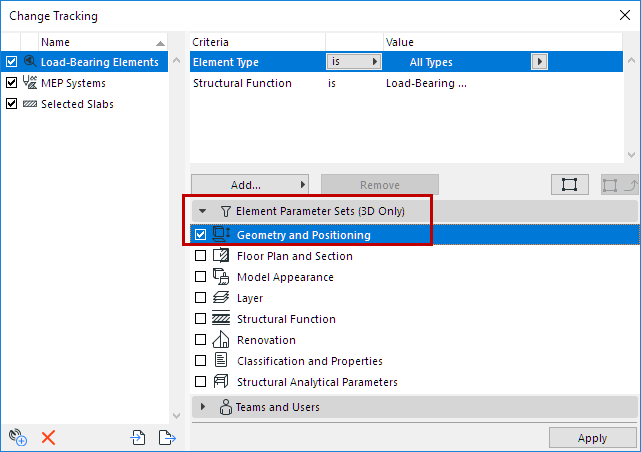The image size is (641, 452).
Task: Collapse the Element Parameter Sets section
Action: point(203,211)
